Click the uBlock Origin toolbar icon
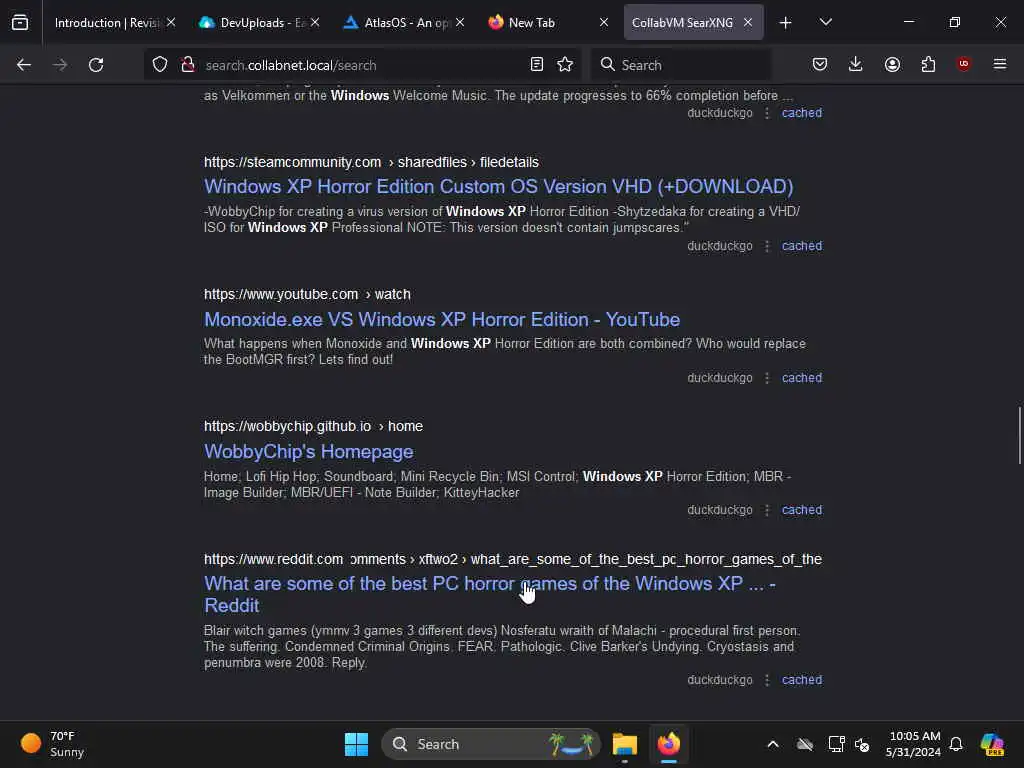Viewport: 1024px width, 768px height. coord(963,65)
